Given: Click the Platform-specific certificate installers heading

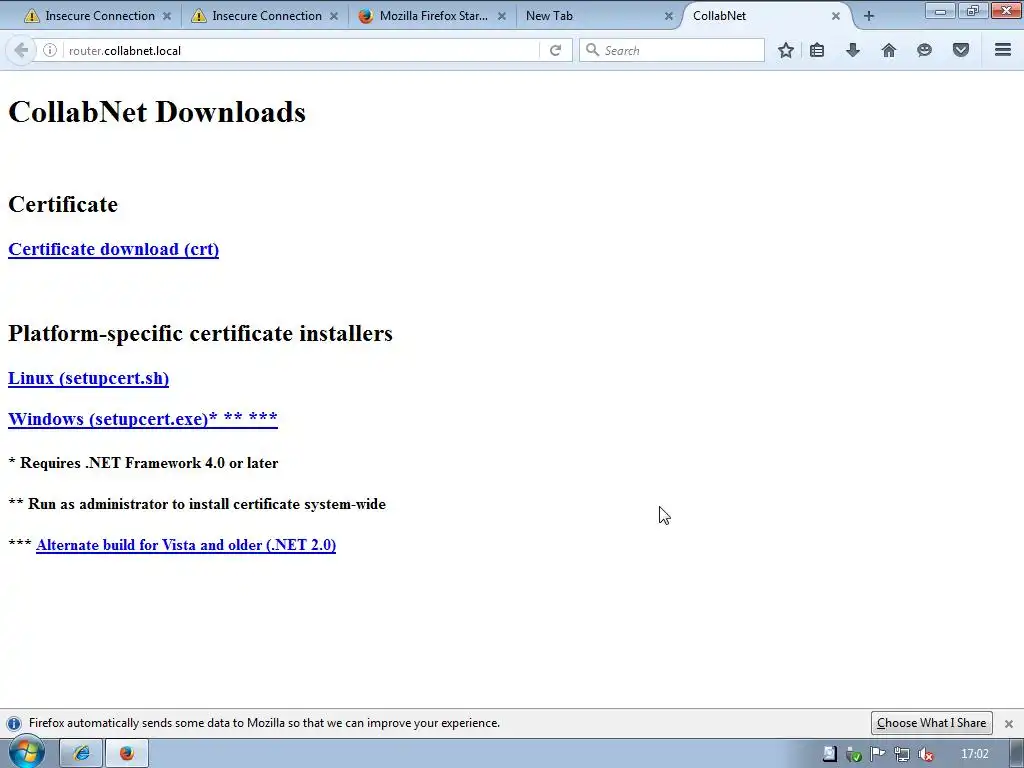Looking at the screenshot, I should tap(200, 333).
